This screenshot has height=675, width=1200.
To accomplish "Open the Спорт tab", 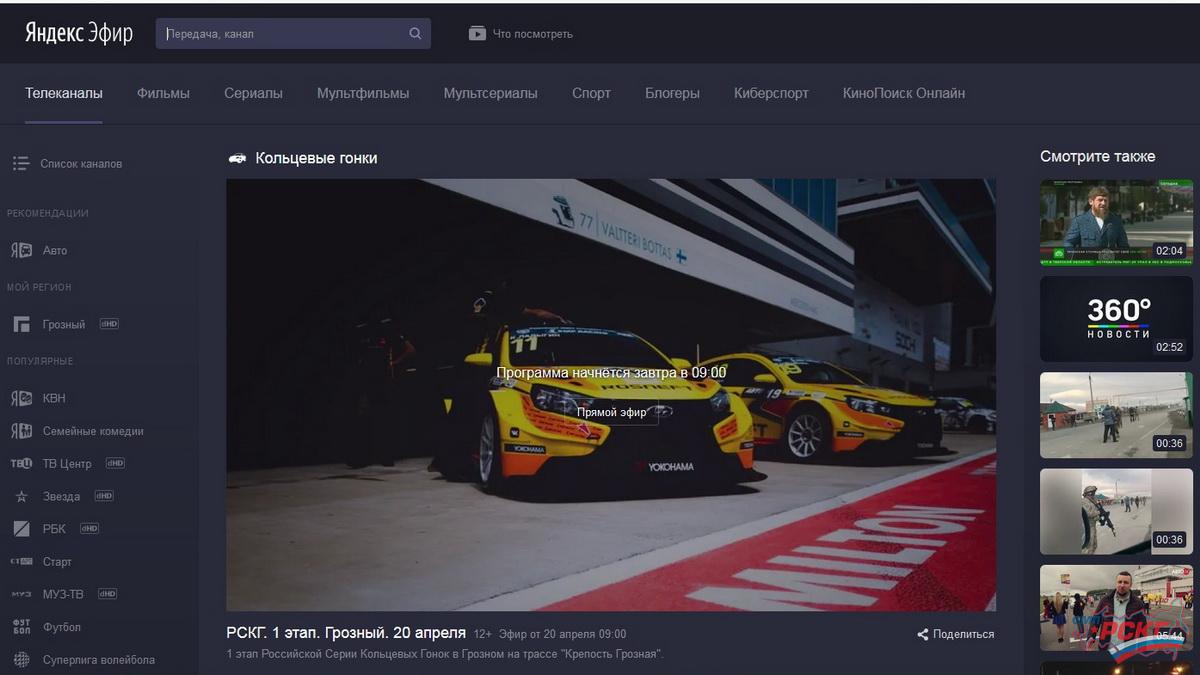I will (x=591, y=93).
